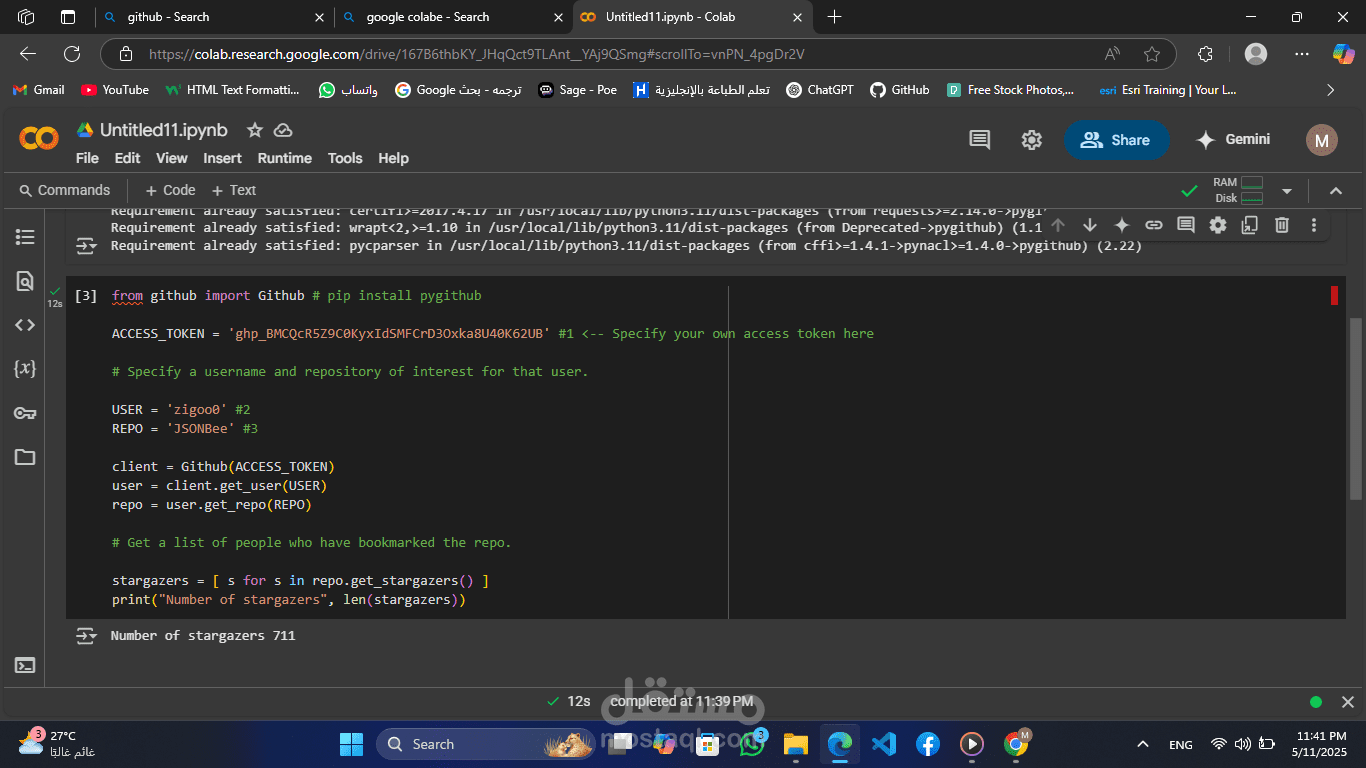Image resolution: width=1366 pixels, height=768 pixels.
Task: Open the RAM and Disk usage indicator
Action: click(x=1238, y=190)
